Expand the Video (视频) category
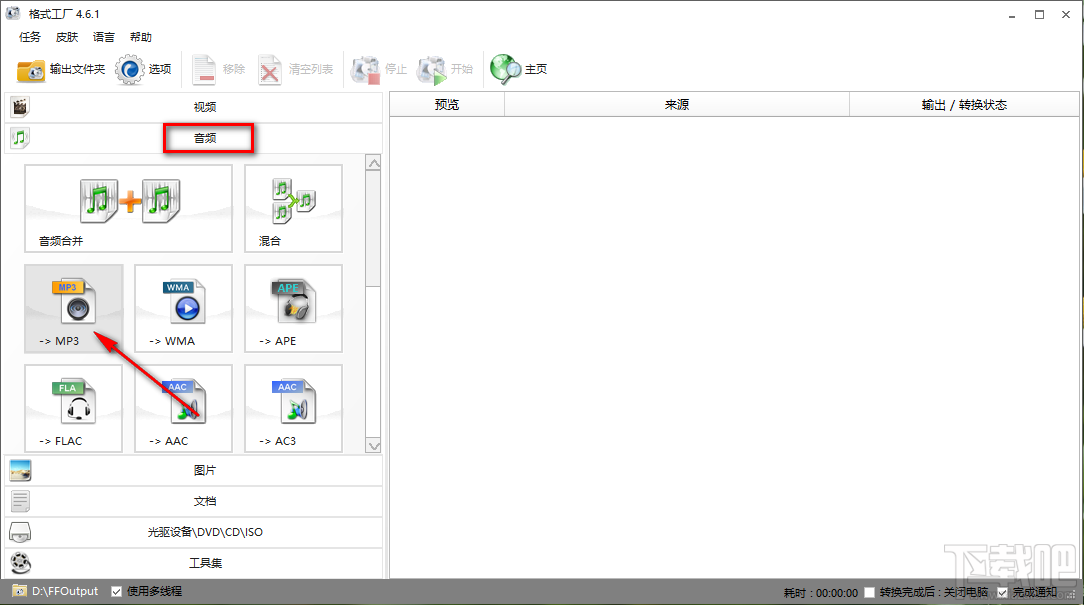 pyautogui.click(x=194, y=106)
